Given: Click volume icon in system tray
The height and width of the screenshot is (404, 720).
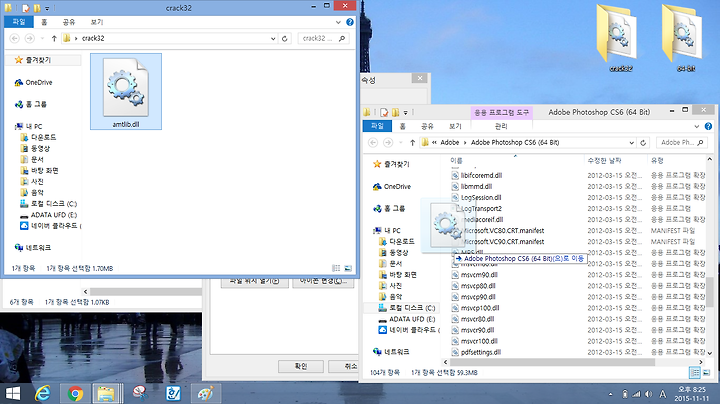Looking at the screenshot, I should tap(648, 394).
